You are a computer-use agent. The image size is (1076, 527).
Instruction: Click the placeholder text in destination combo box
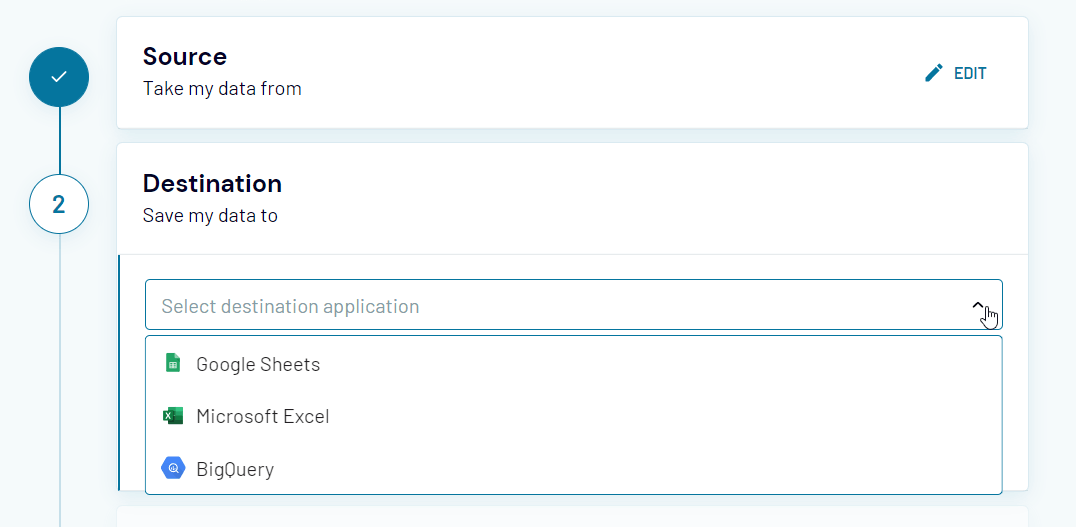click(290, 306)
